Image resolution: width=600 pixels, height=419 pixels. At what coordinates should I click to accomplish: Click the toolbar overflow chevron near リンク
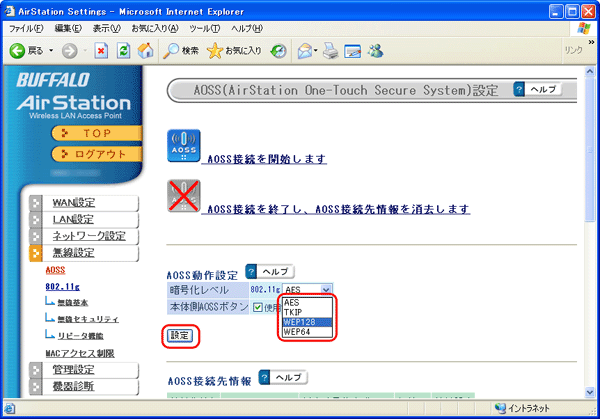[591, 42]
